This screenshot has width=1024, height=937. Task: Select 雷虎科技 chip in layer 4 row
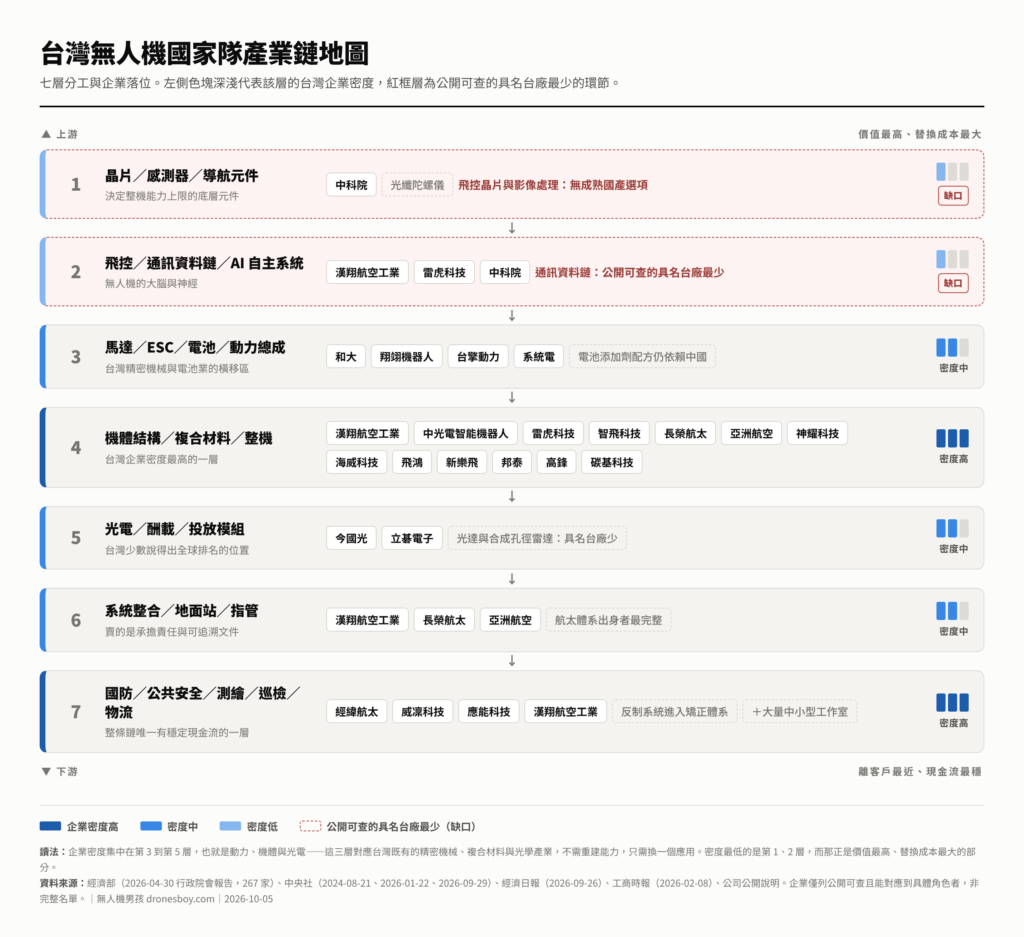[553, 433]
